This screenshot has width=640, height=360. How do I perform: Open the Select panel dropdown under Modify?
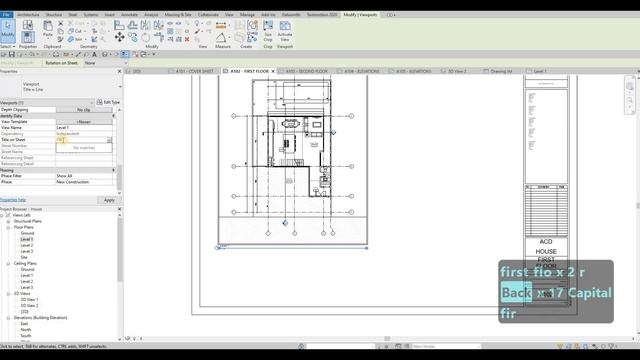[x=8, y=47]
